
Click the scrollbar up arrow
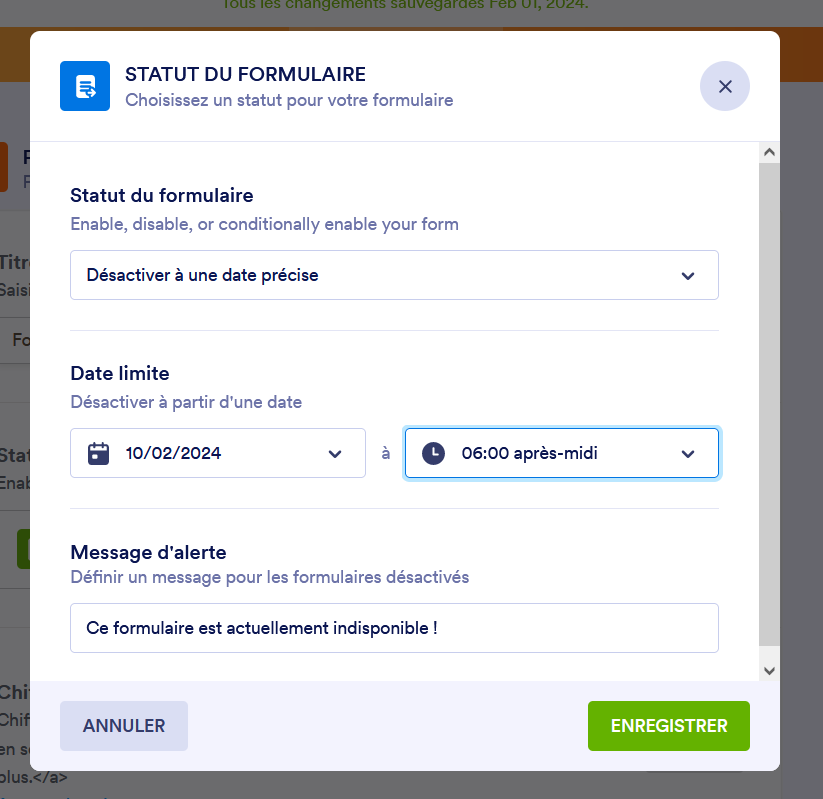[x=768, y=153]
